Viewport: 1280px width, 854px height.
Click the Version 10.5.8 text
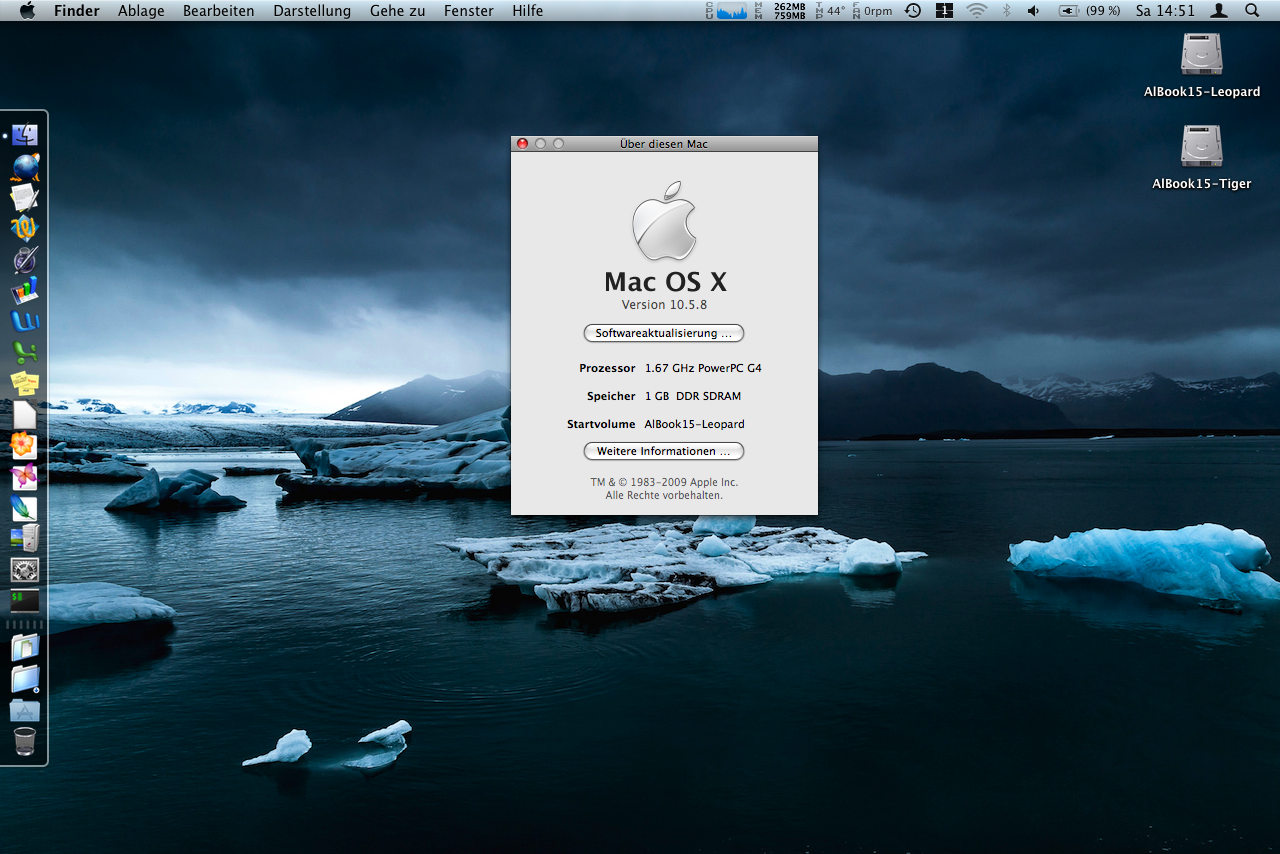click(664, 305)
